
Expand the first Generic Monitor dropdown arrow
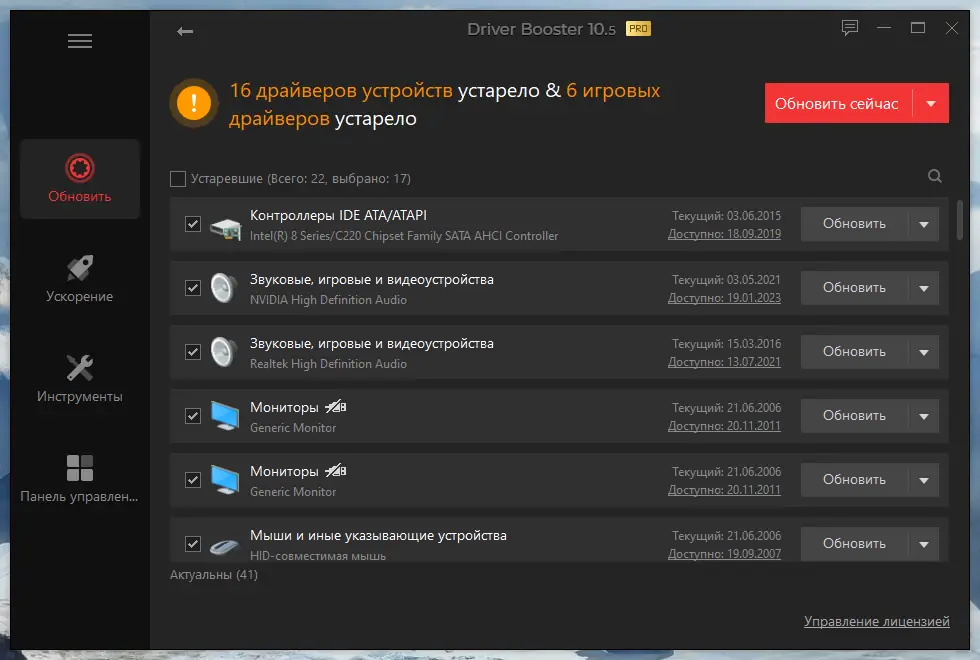(x=924, y=416)
